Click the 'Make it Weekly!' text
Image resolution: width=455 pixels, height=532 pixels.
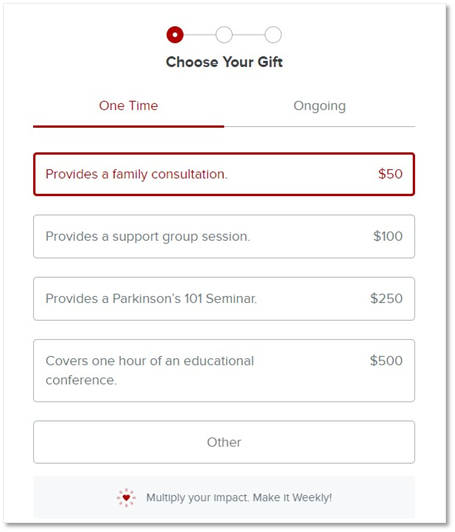click(x=292, y=498)
